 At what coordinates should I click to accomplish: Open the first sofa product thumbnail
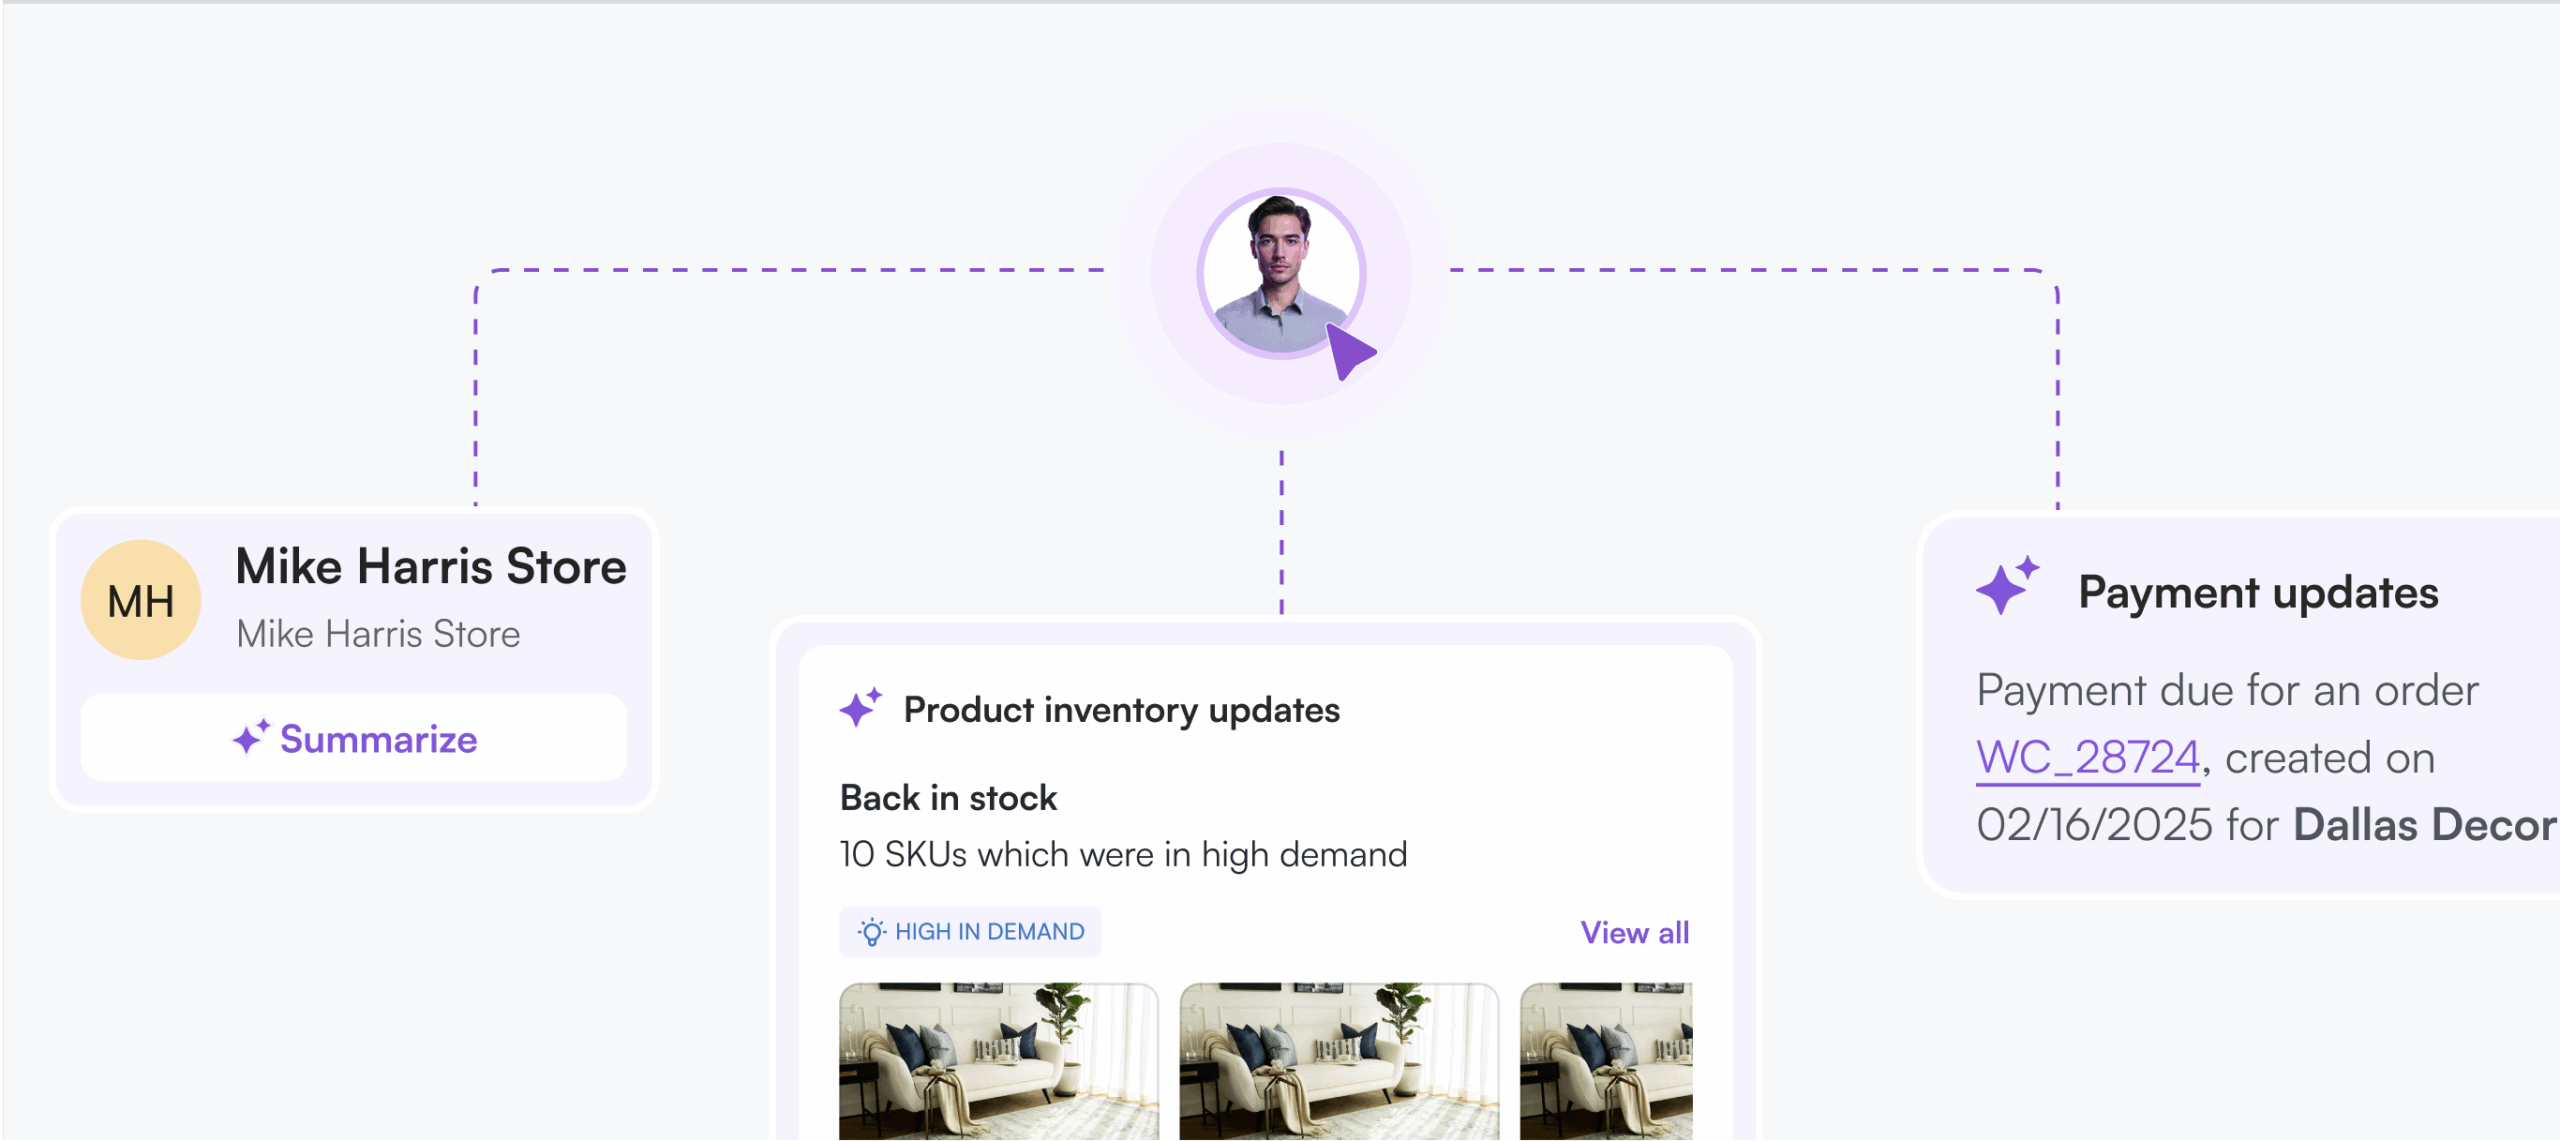coord(998,1060)
